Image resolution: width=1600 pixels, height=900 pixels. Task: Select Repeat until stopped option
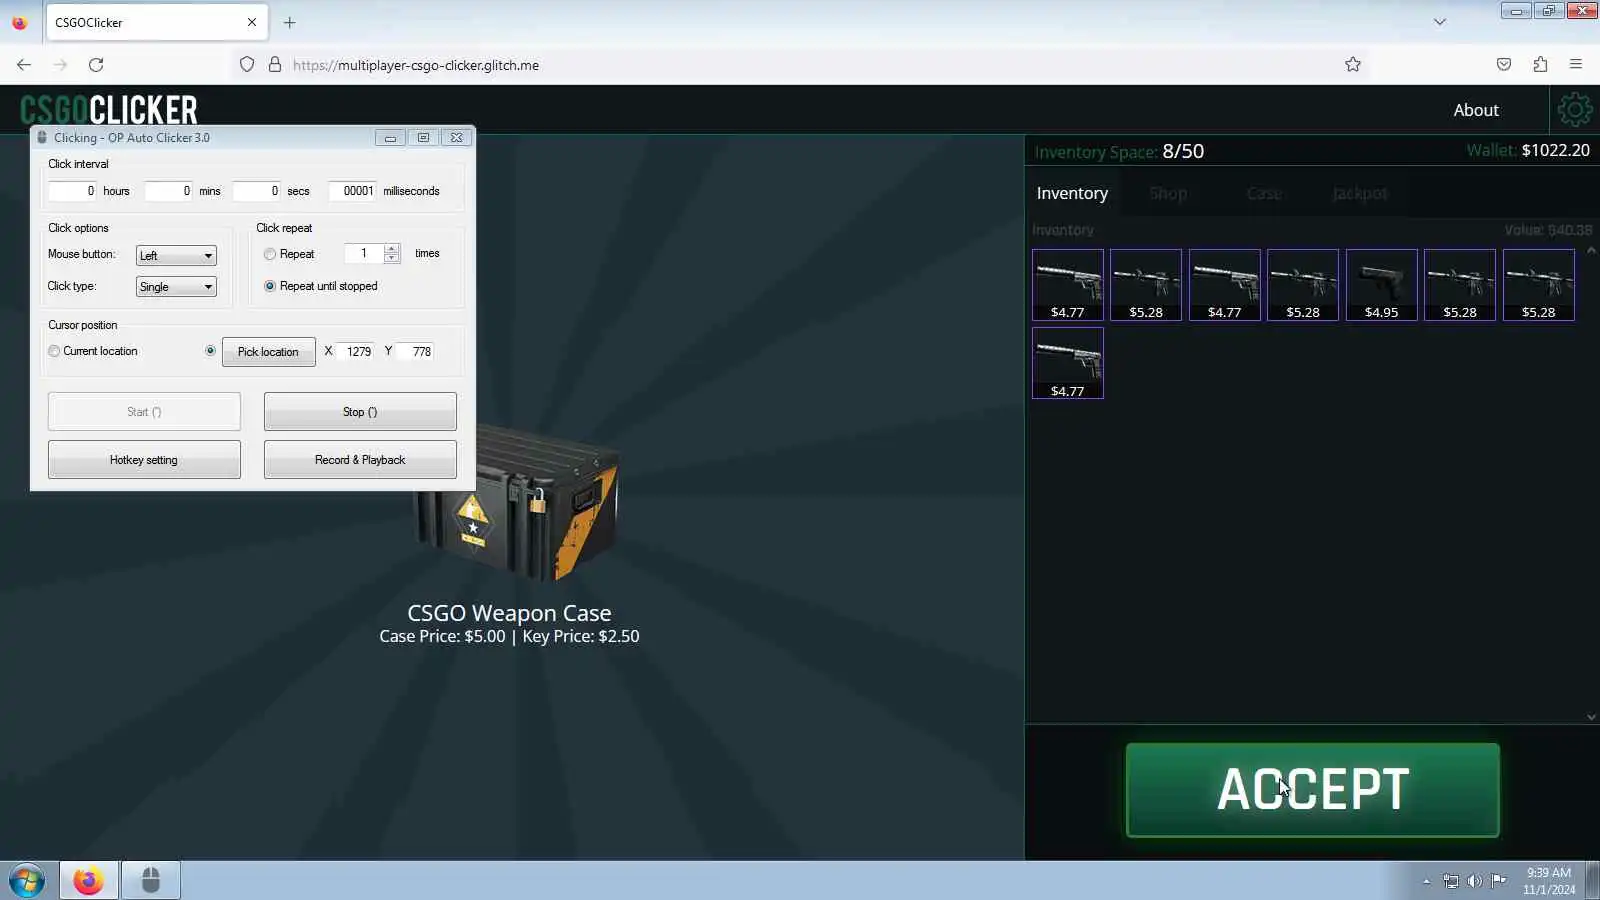pyautogui.click(x=270, y=286)
